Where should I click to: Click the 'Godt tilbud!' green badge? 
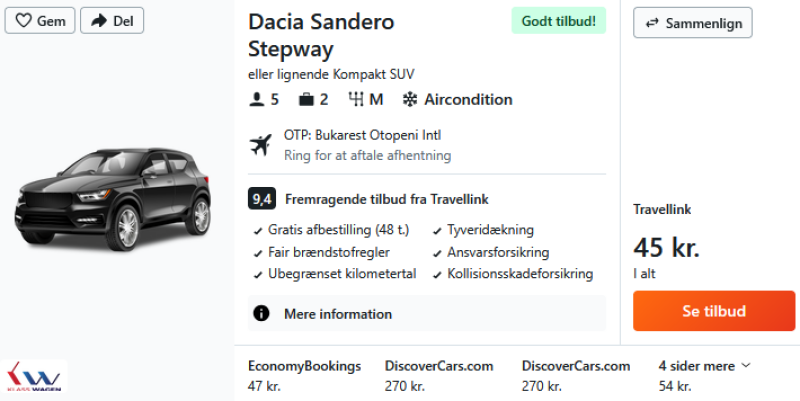click(558, 21)
